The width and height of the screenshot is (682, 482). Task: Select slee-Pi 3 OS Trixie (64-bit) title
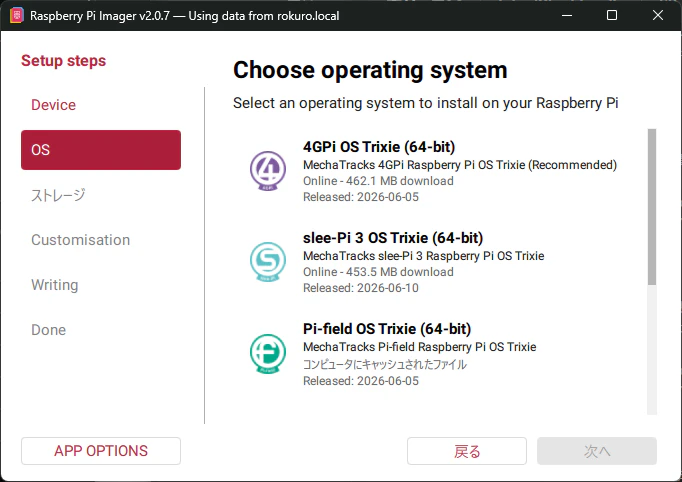393,238
